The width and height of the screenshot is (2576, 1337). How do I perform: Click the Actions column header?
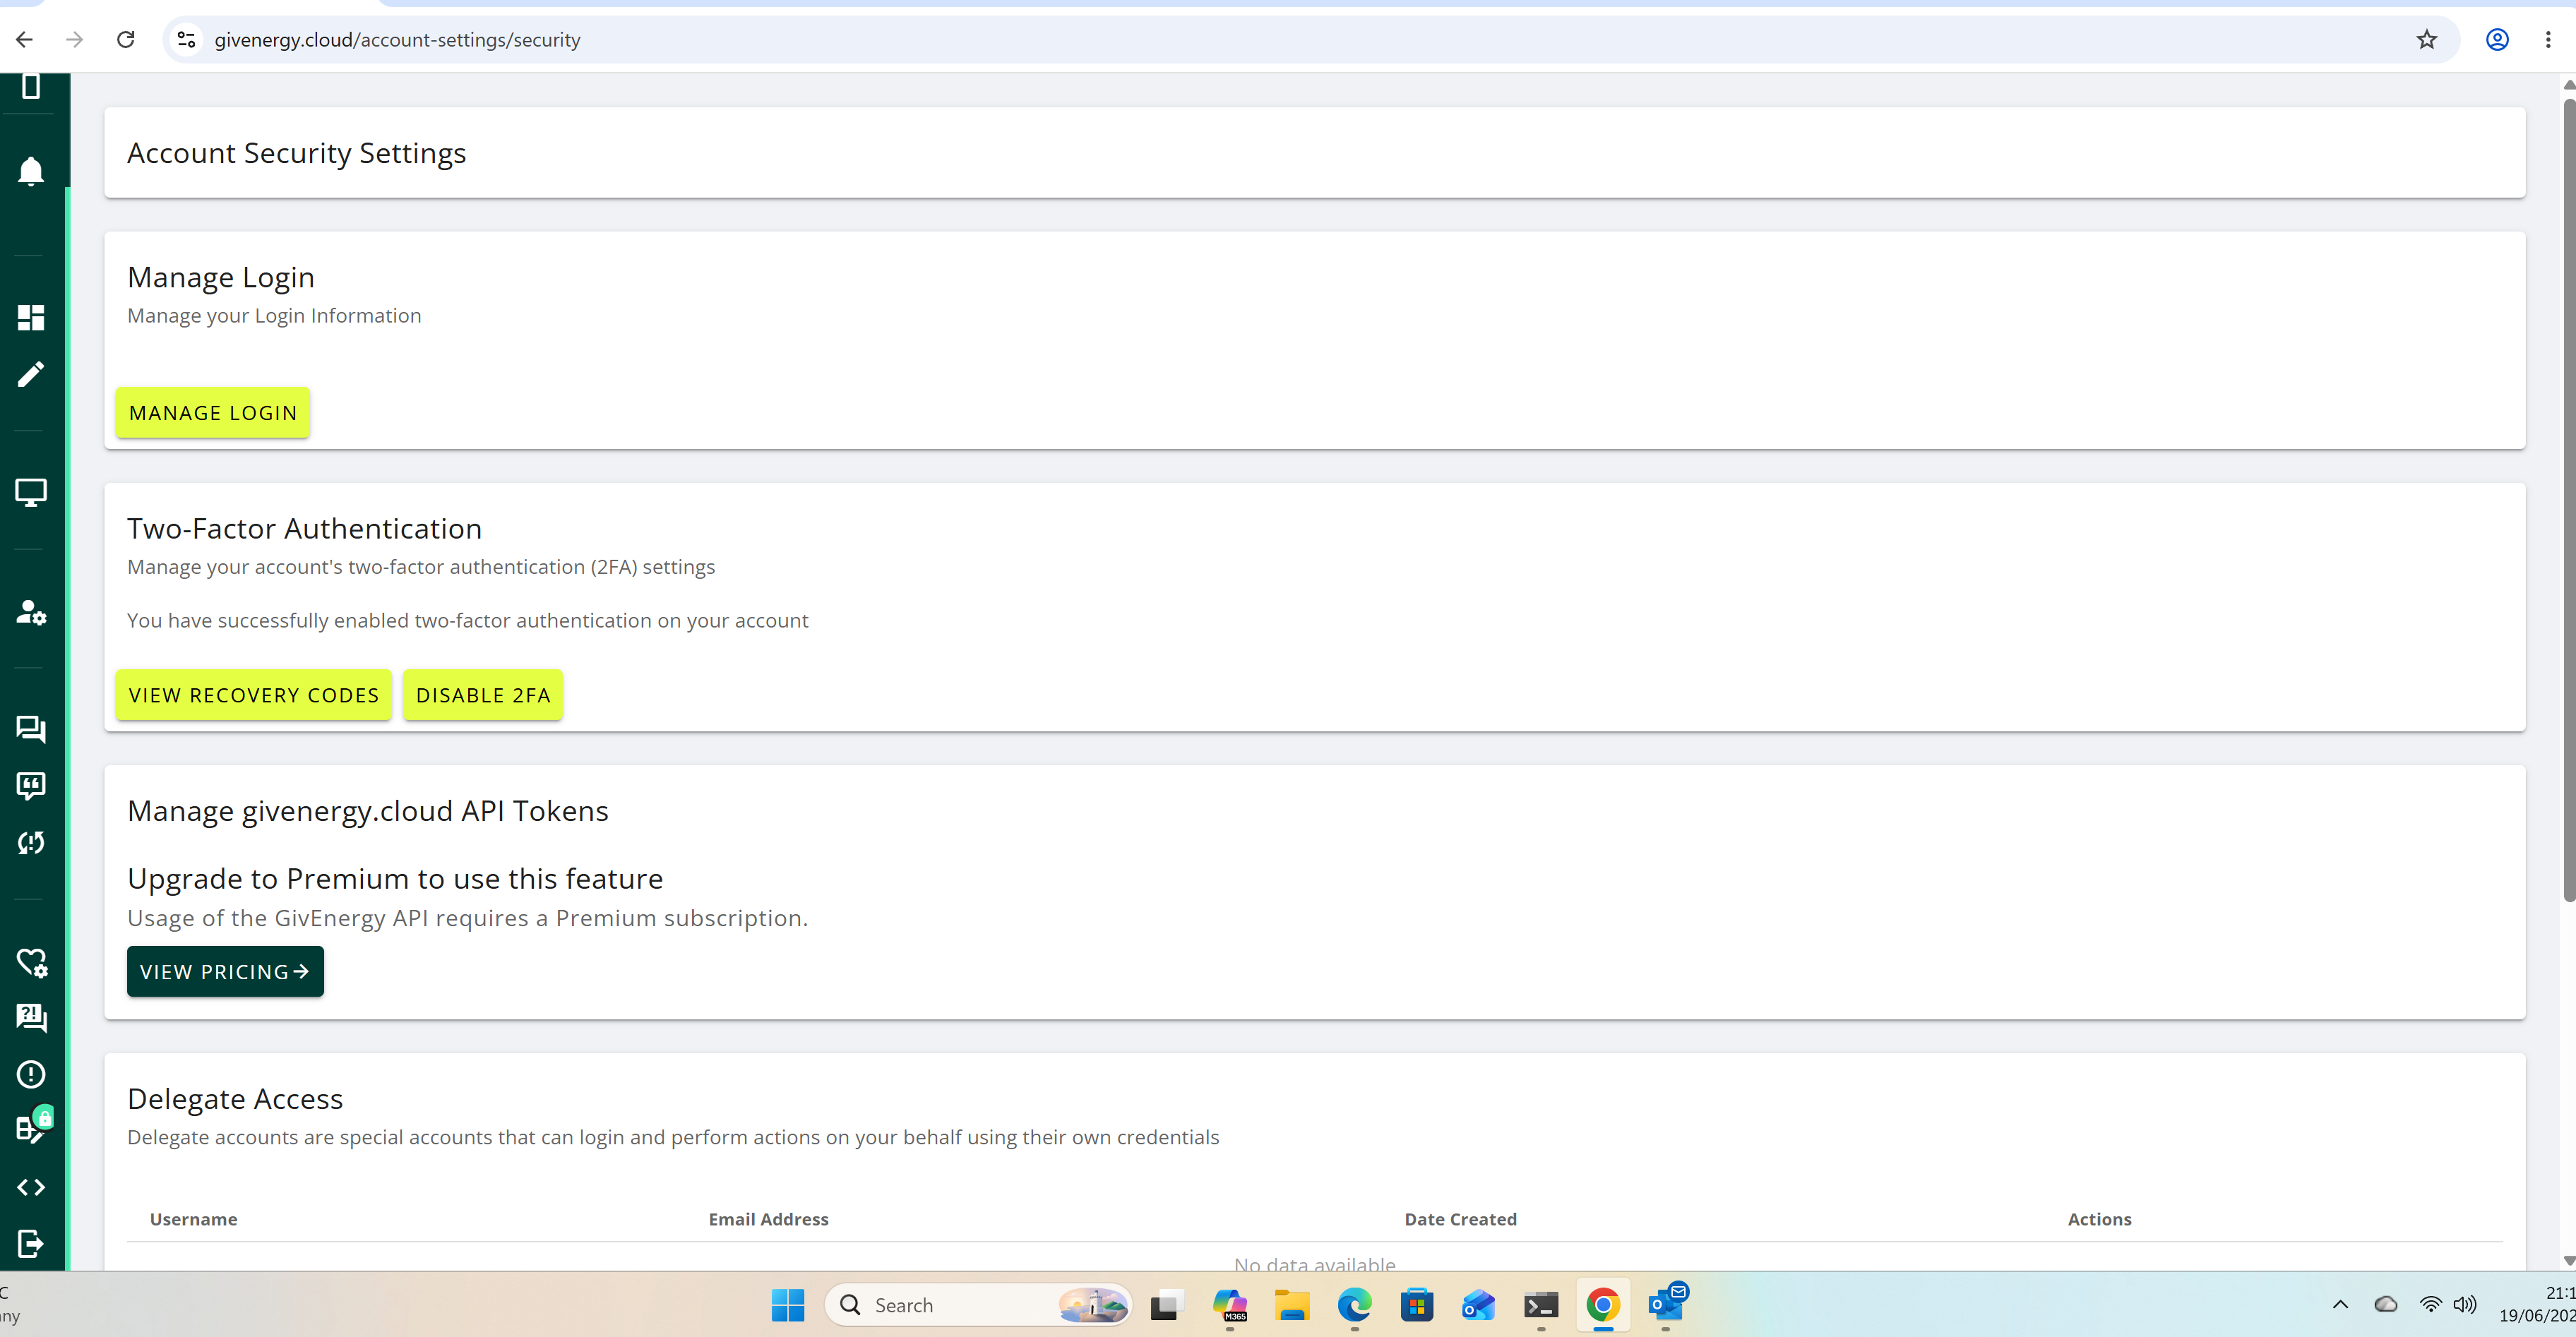[x=2100, y=1219]
